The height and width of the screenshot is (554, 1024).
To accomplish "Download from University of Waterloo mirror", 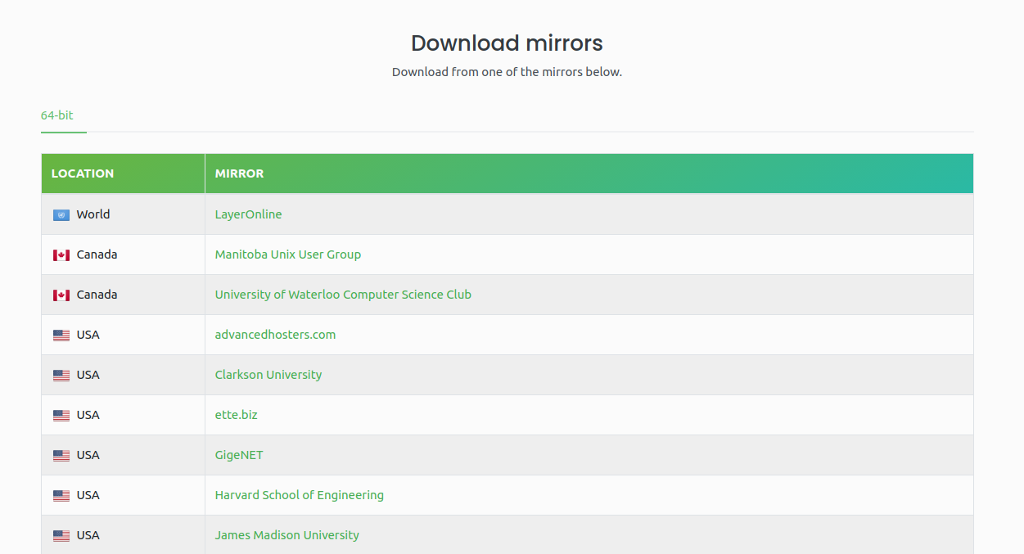I will coord(343,294).
